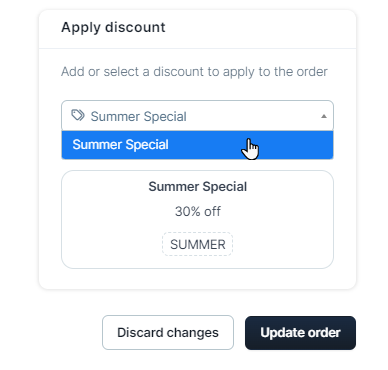Open the Summer Special discount preview card
Image resolution: width=388 pixels, height=370 pixels.
click(x=197, y=220)
